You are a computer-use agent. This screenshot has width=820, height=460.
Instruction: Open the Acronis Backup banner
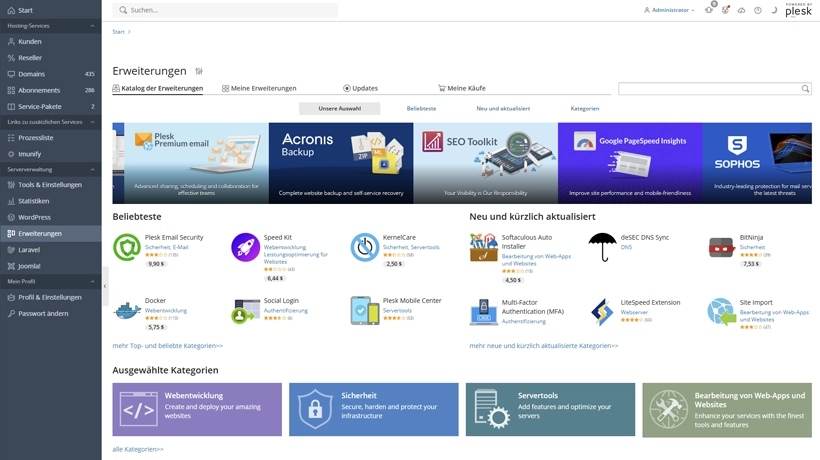[x=341, y=163]
